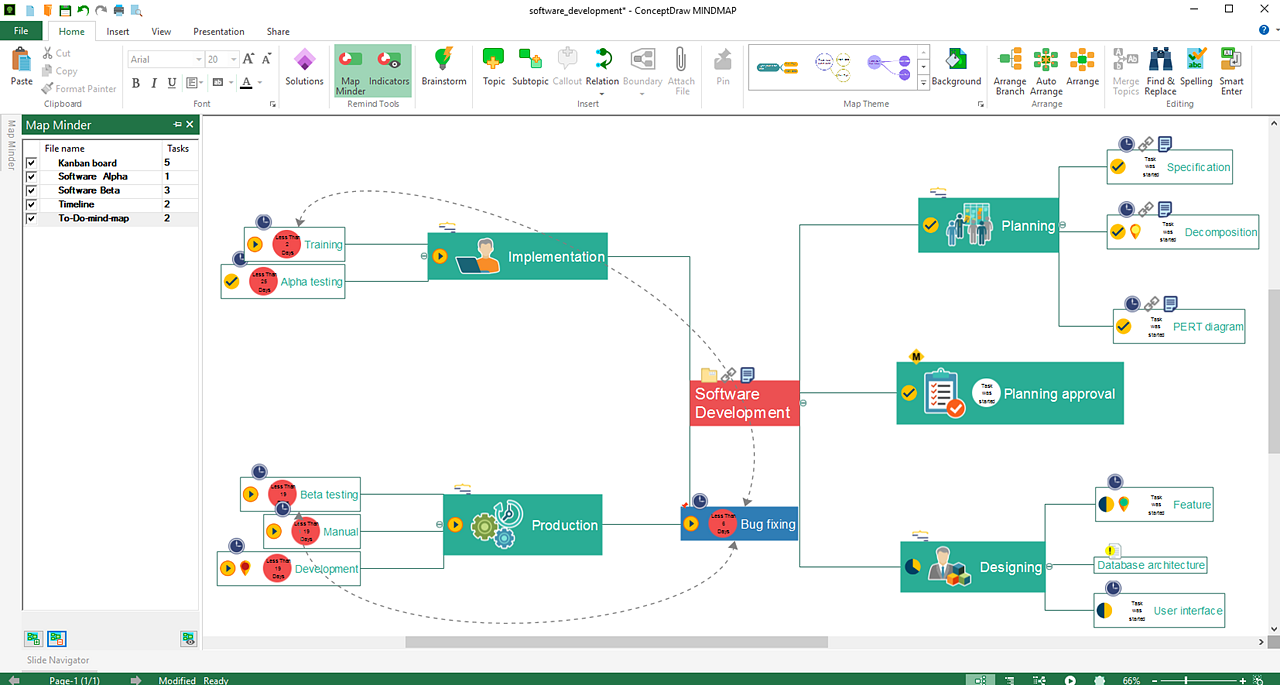Select the Software Development central topic

click(744, 403)
